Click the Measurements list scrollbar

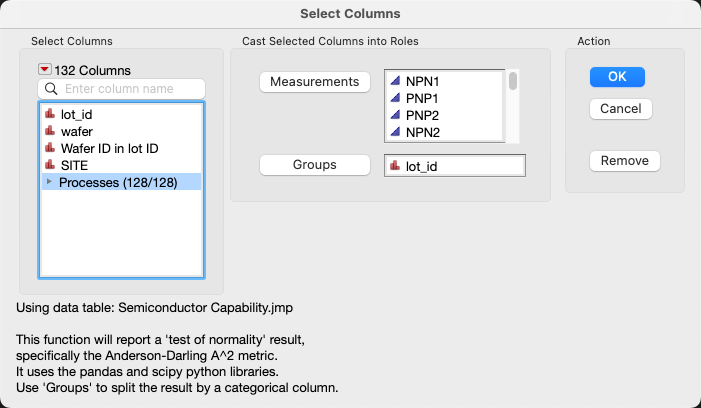513,82
